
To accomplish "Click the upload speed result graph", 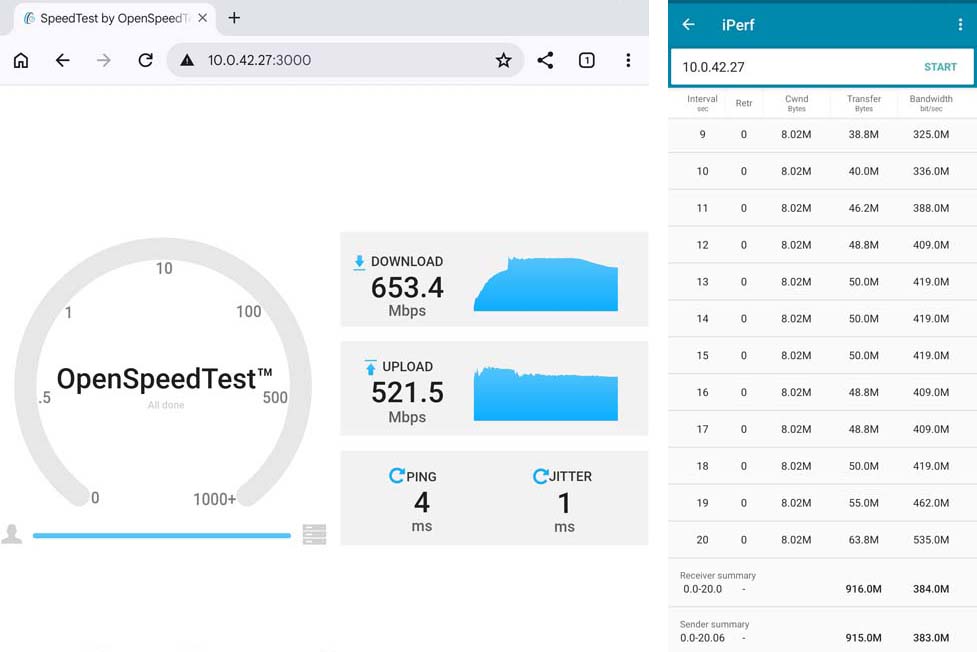I will click(x=545, y=393).
